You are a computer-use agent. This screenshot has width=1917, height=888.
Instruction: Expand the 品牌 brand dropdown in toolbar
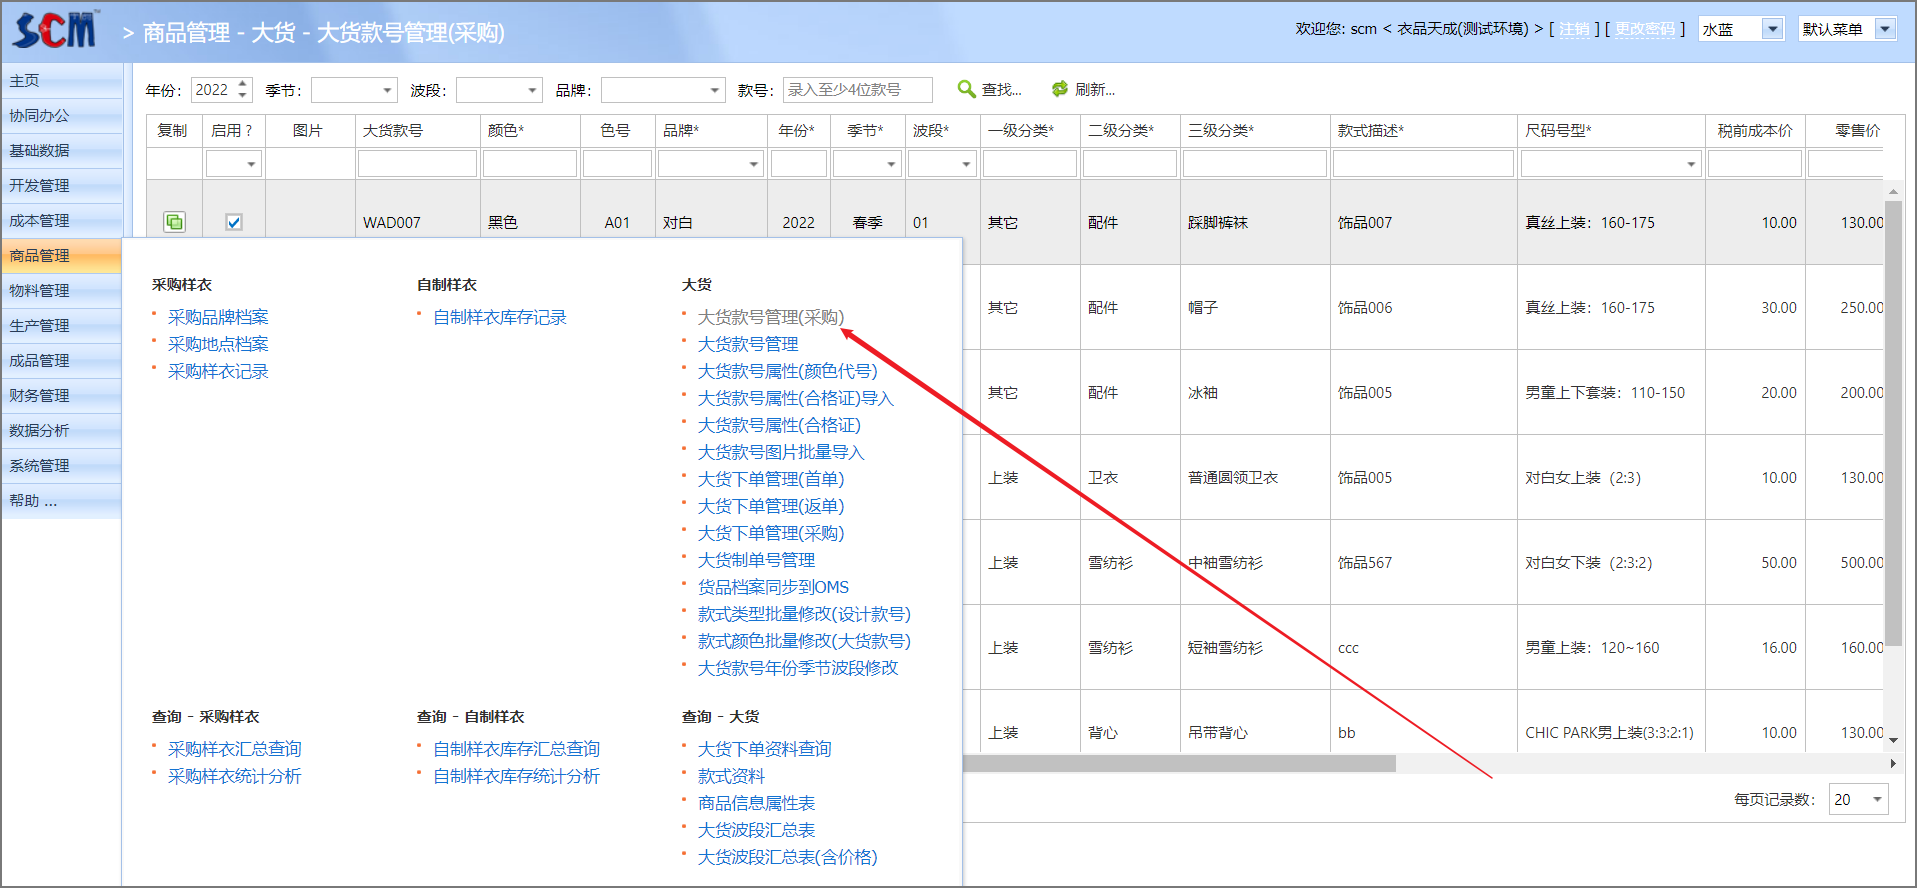[x=714, y=90]
